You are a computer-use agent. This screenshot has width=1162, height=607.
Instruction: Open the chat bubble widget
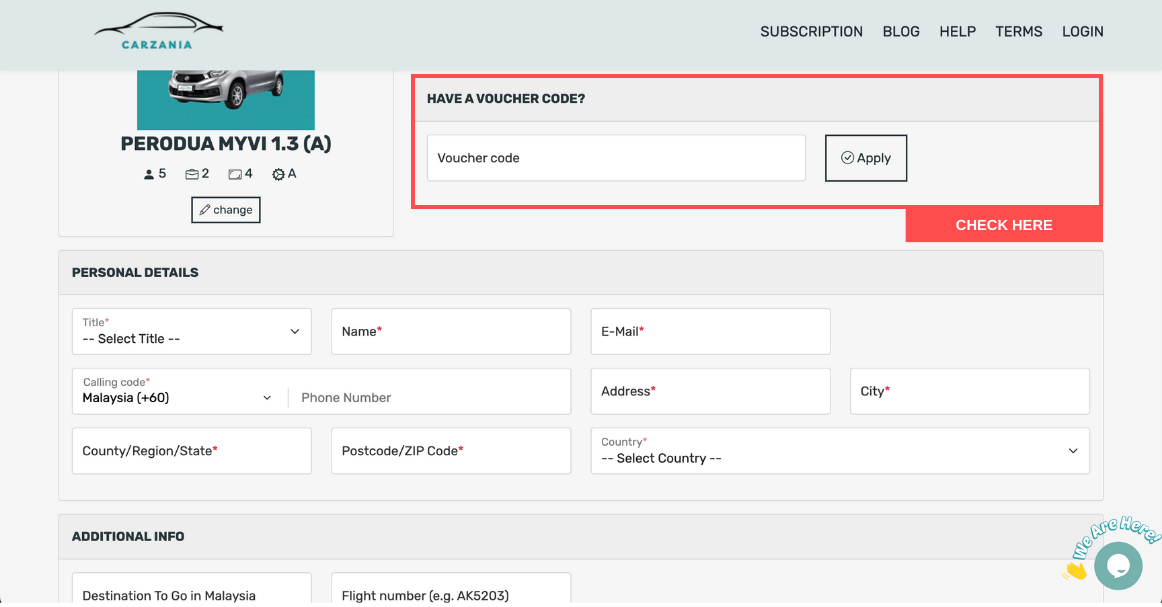pos(1118,565)
